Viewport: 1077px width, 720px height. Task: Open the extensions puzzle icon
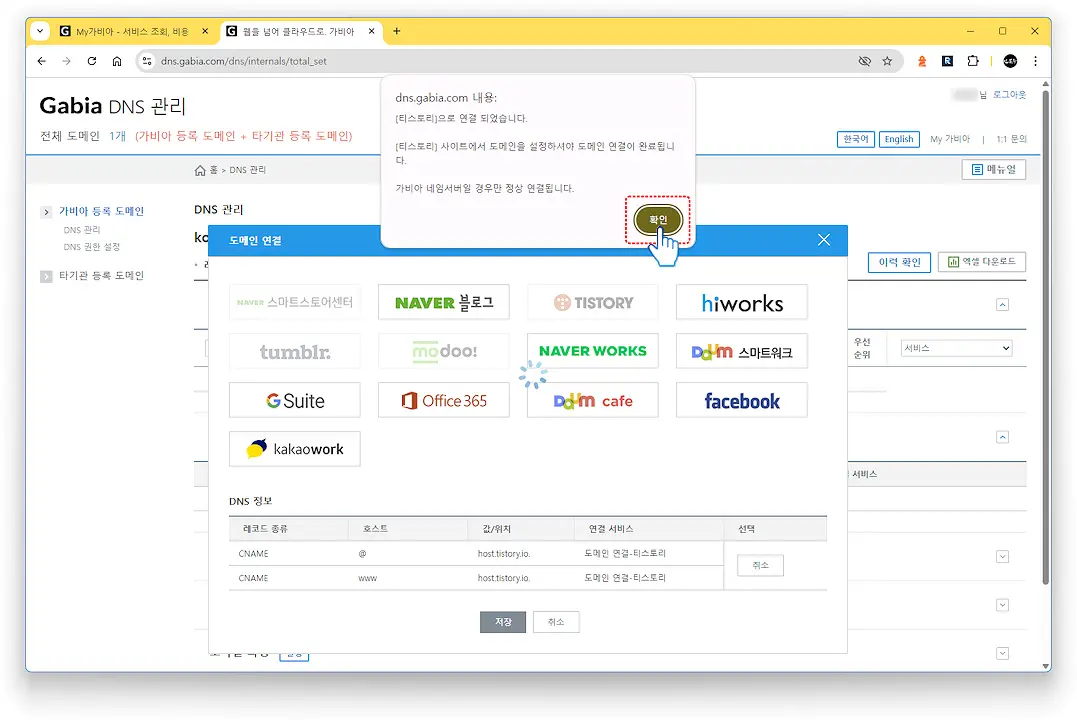(x=973, y=61)
